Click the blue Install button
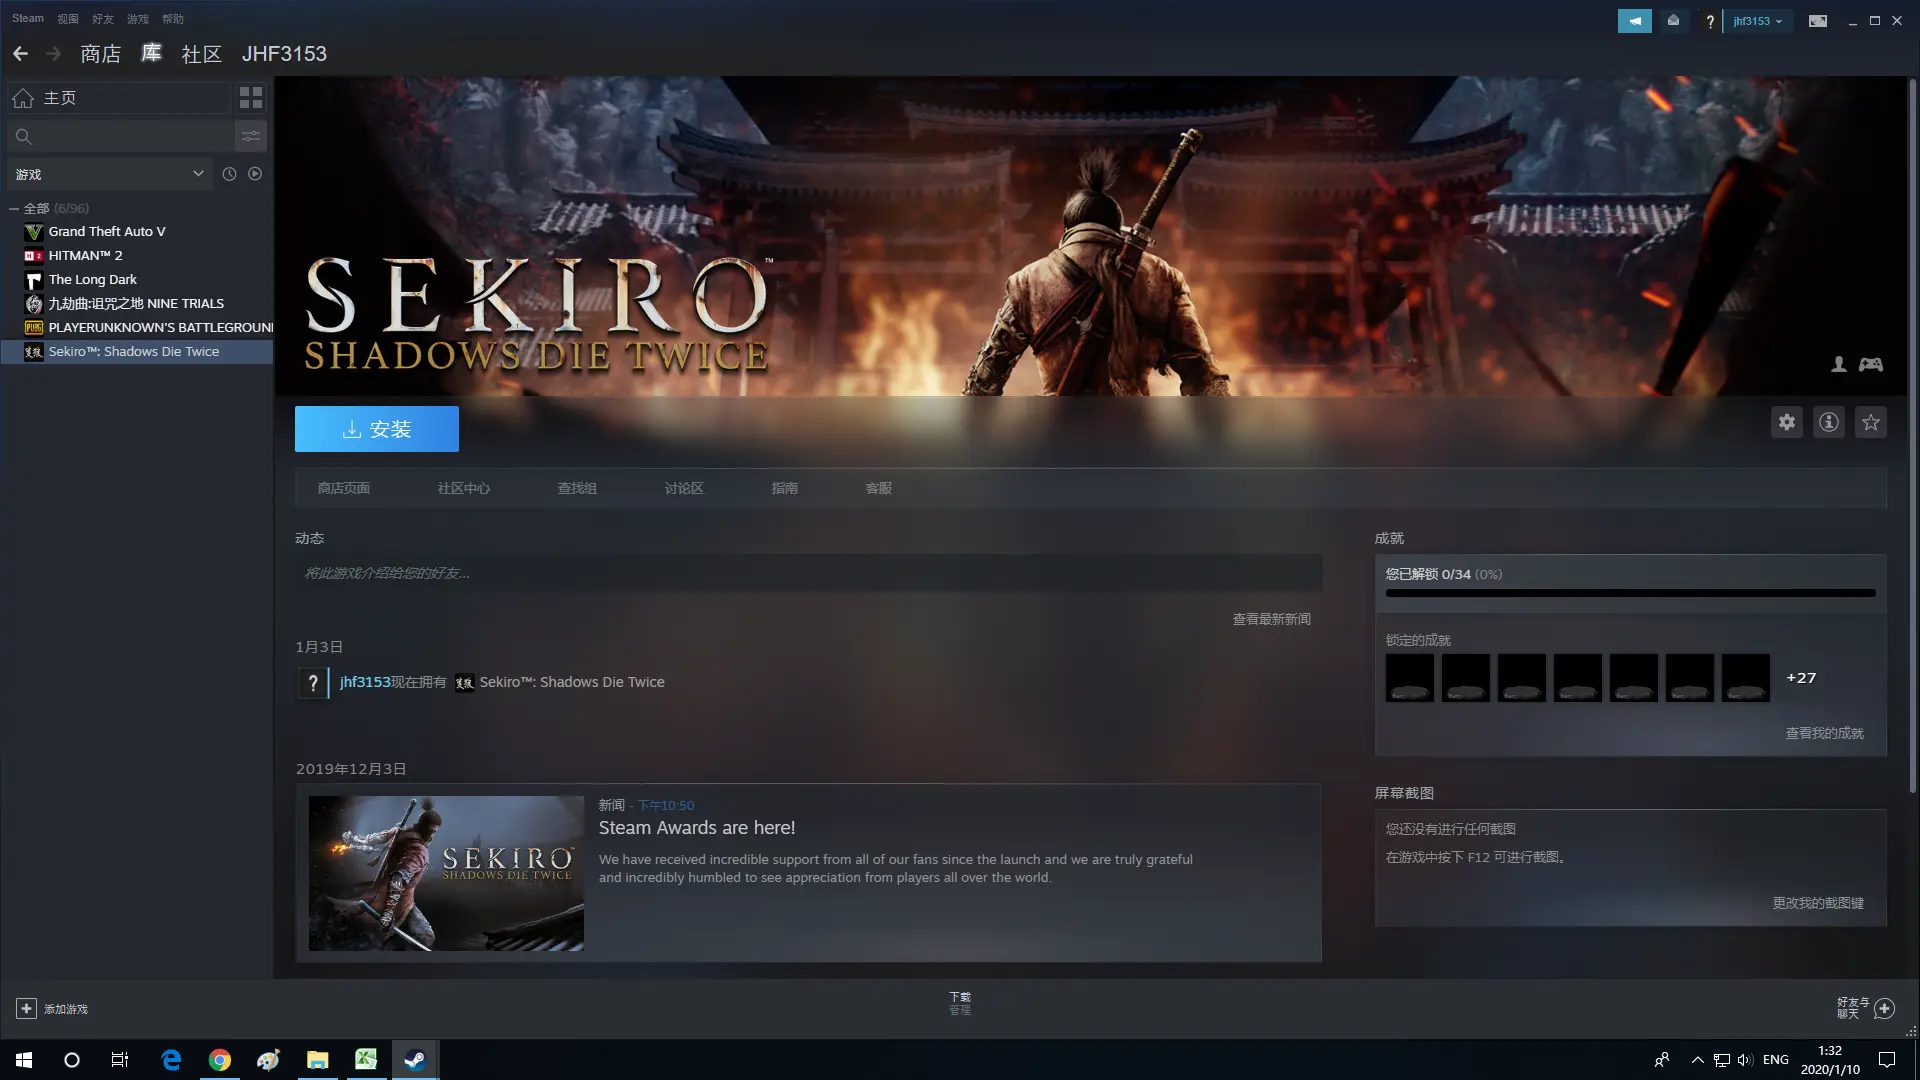Screen dimensions: 1920x1080 (377, 429)
